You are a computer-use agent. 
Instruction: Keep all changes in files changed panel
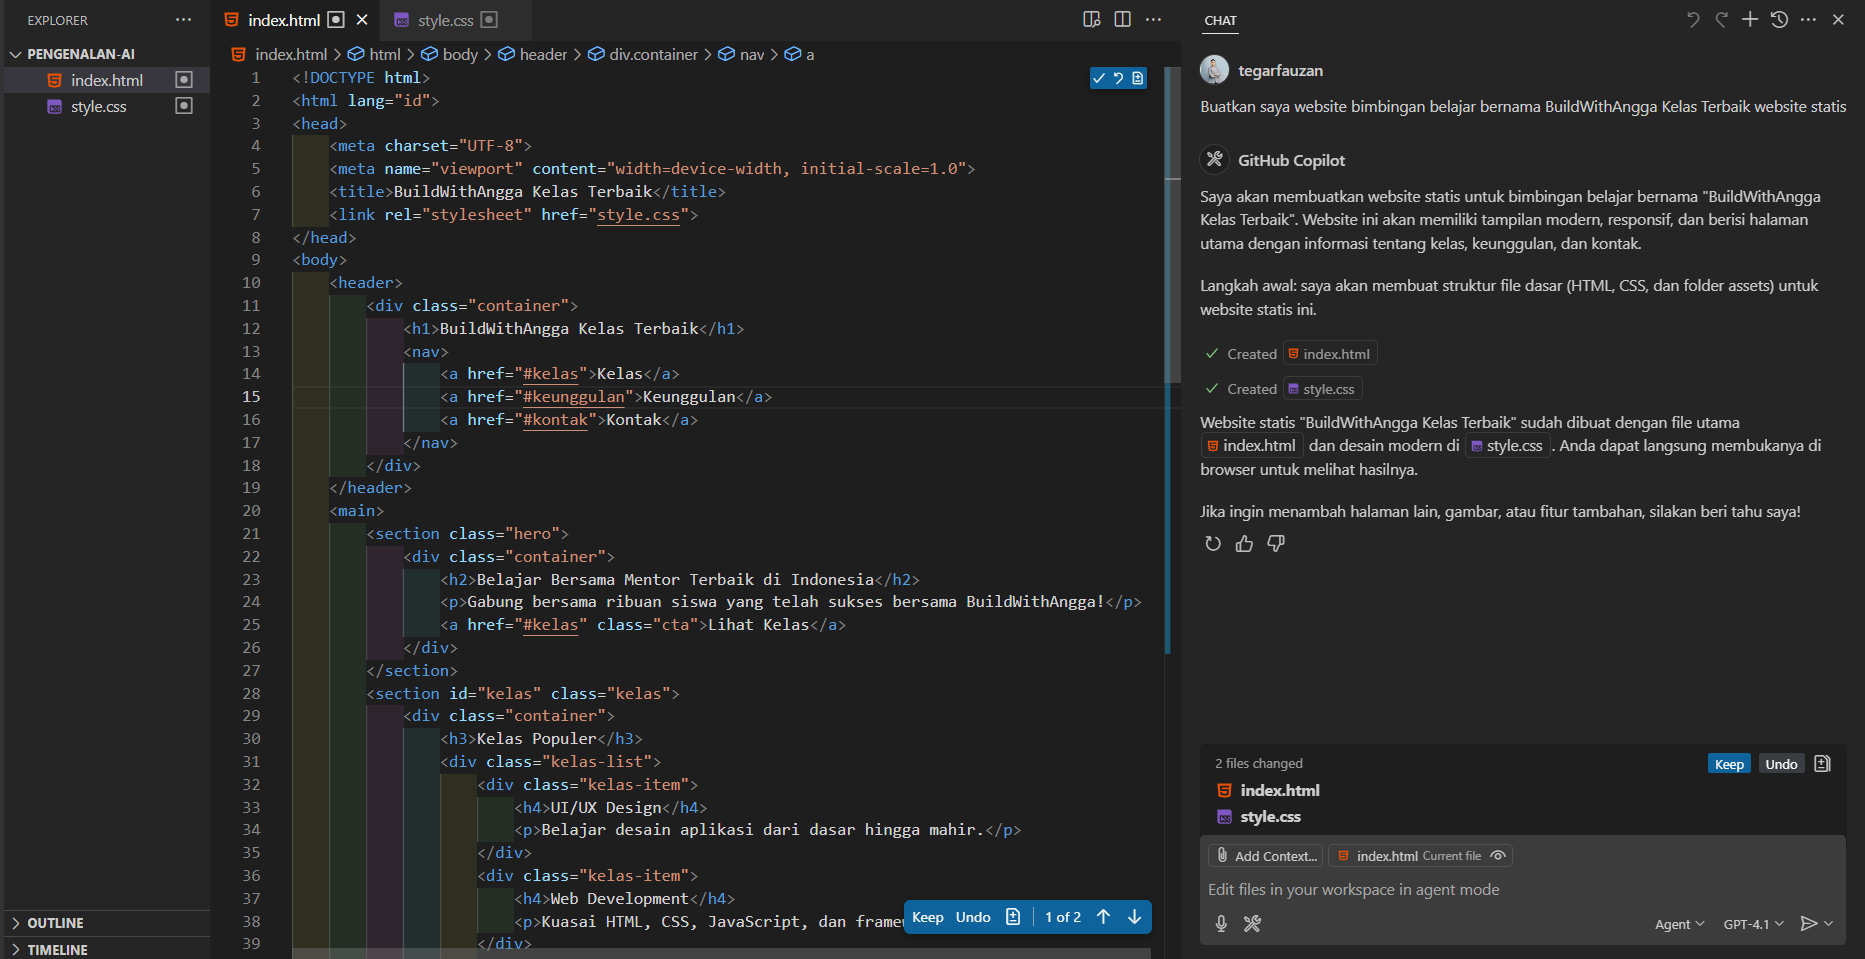(1729, 764)
